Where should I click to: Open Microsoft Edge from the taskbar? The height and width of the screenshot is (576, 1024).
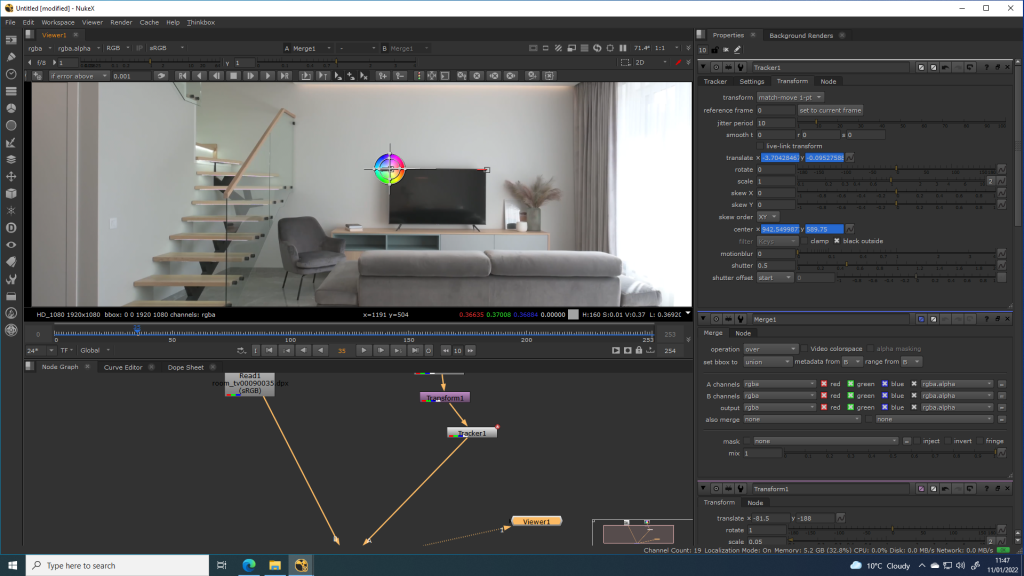[x=247, y=566]
